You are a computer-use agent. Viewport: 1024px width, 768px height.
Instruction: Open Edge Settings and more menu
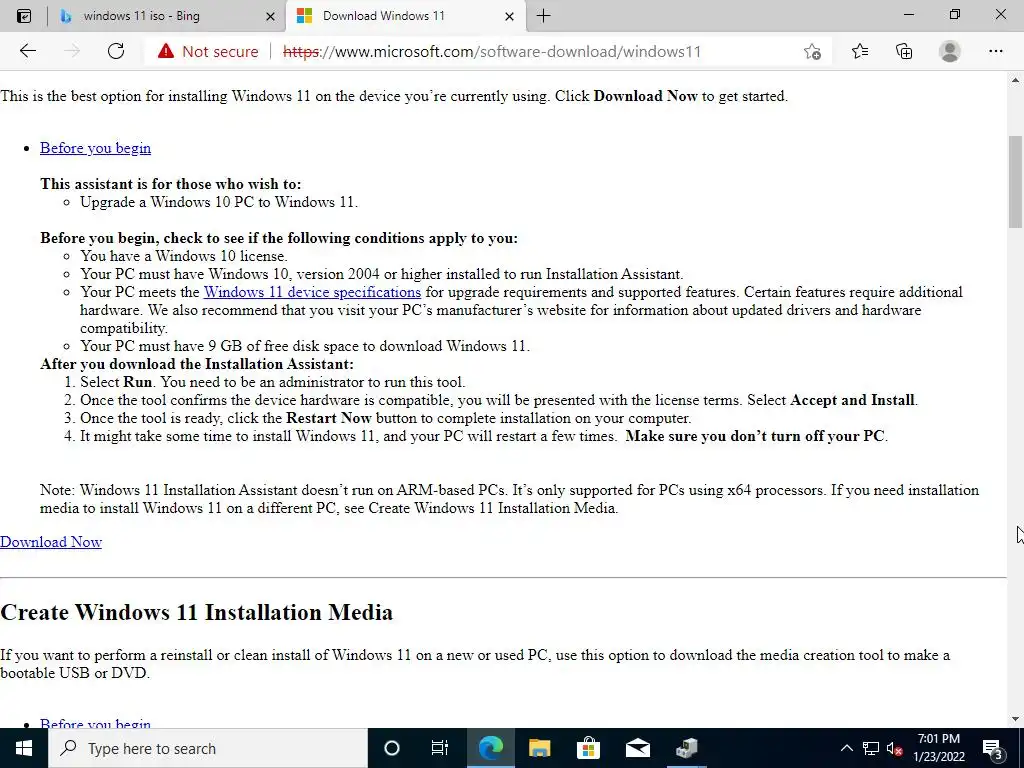(x=995, y=51)
